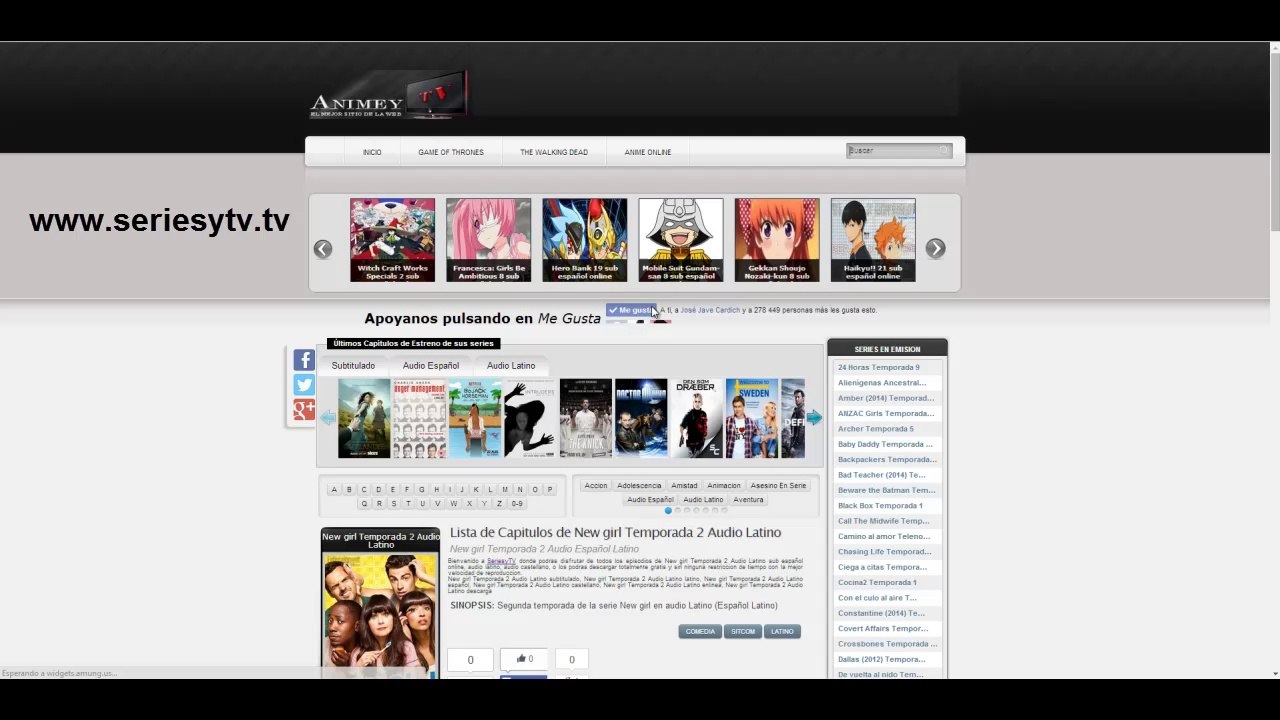The image size is (1280, 720).
Task: Open the 0-9 series filter
Action: [x=517, y=503]
